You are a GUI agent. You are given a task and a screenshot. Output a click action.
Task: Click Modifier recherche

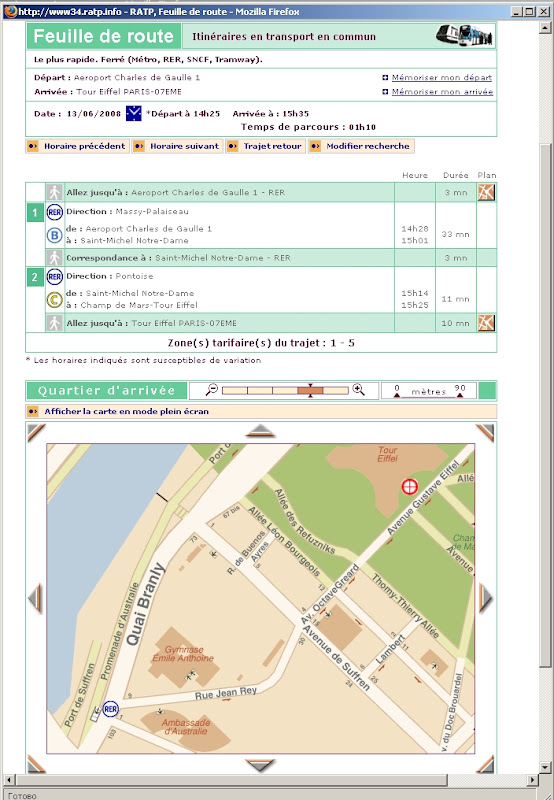click(361, 146)
